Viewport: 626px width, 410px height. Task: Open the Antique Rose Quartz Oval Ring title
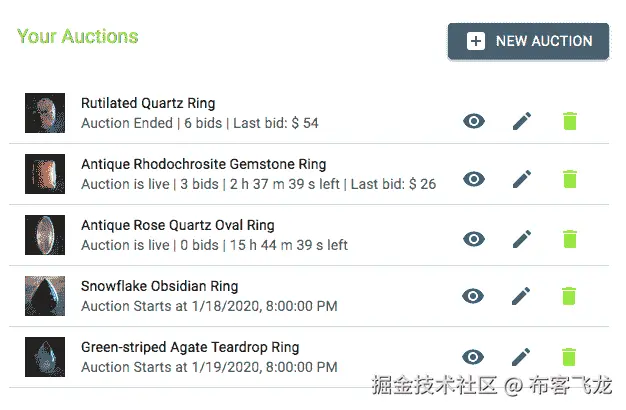click(x=177, y=225)
